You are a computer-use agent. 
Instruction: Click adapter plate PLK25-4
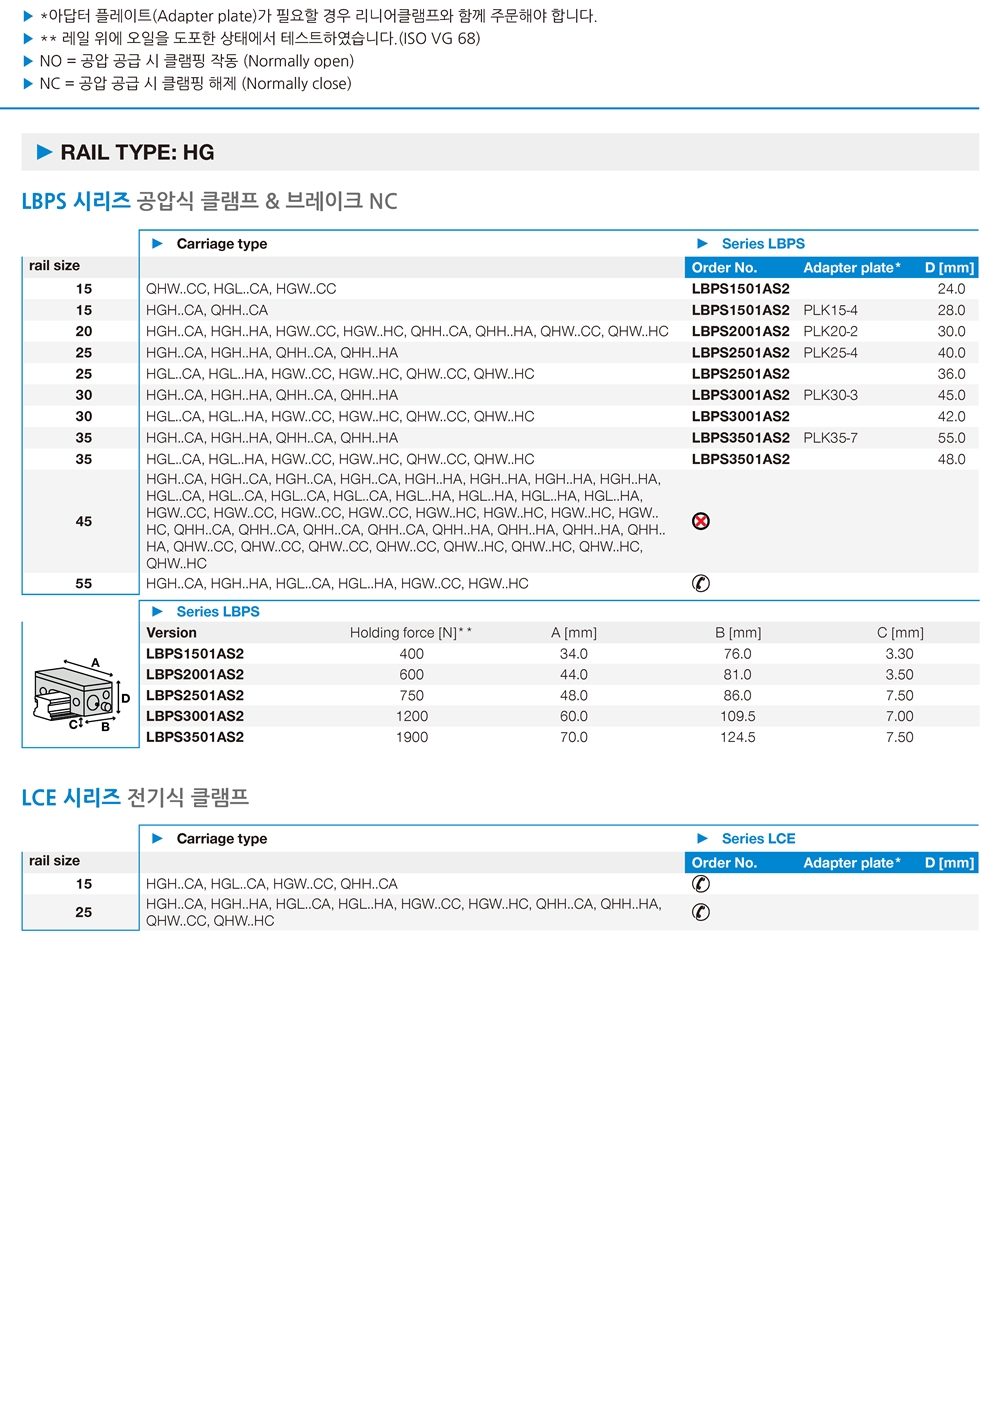pyautogui.click(x=830, y=353)
